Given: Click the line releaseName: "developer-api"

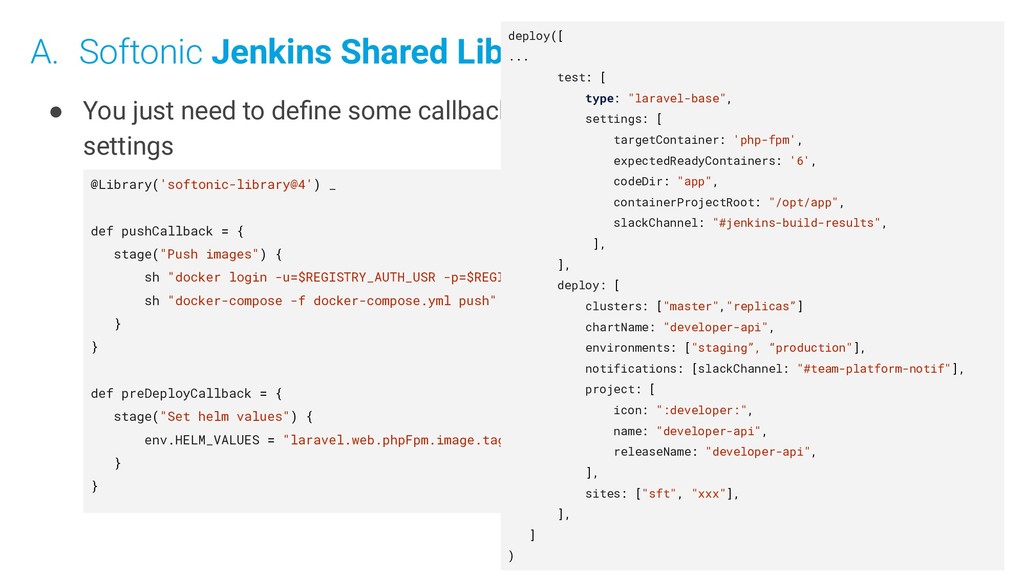Looking at the screenshot, I should (714, 452).
